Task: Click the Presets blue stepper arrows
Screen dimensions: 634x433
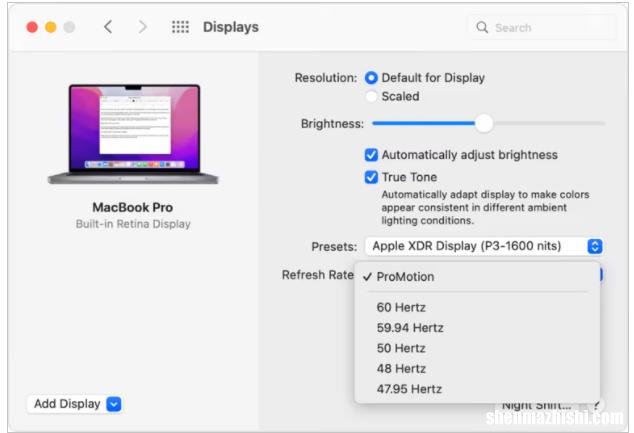Action: (x=595, y=246)
